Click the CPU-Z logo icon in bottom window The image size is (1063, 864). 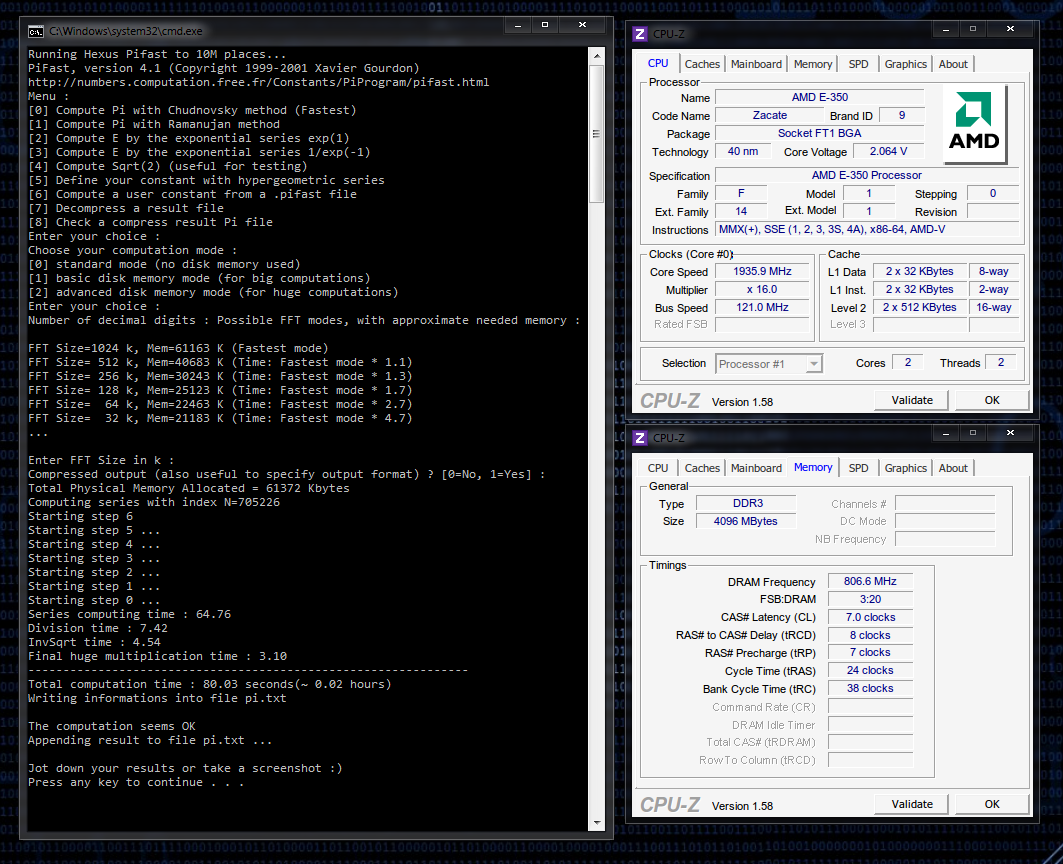point(639,437)
